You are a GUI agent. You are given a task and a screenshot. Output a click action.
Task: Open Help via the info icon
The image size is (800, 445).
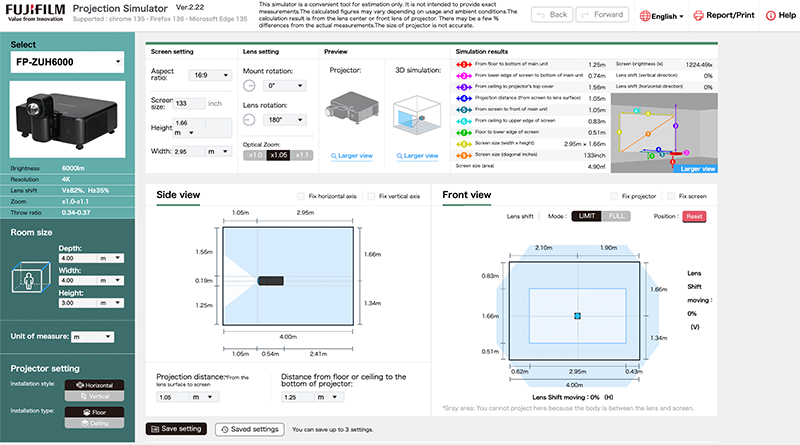point(770,16)
